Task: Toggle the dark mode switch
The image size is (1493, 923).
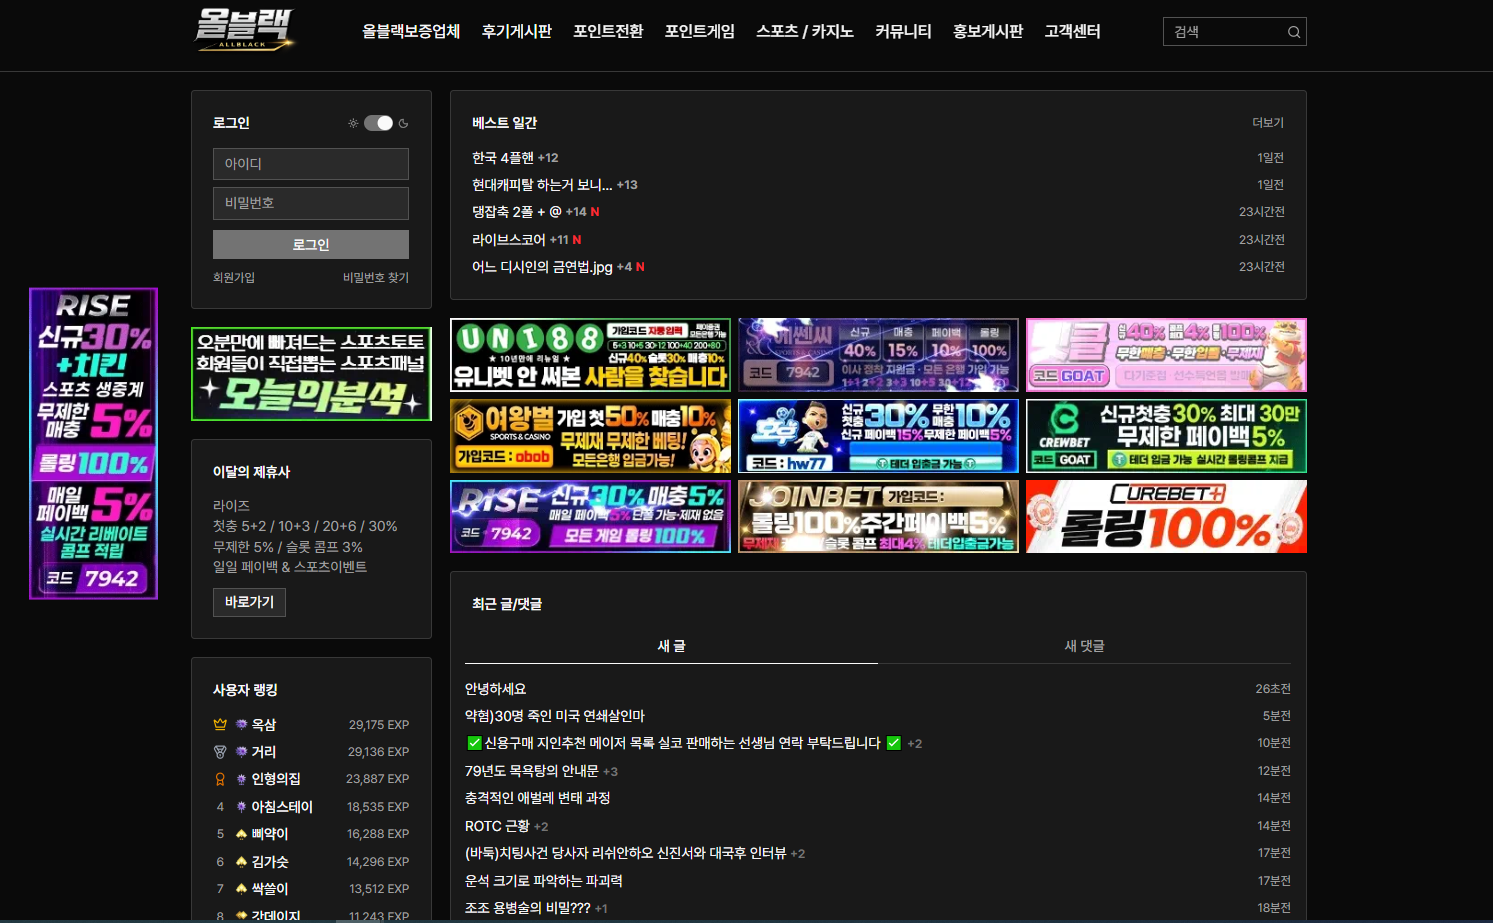Action: click(378, 123)
